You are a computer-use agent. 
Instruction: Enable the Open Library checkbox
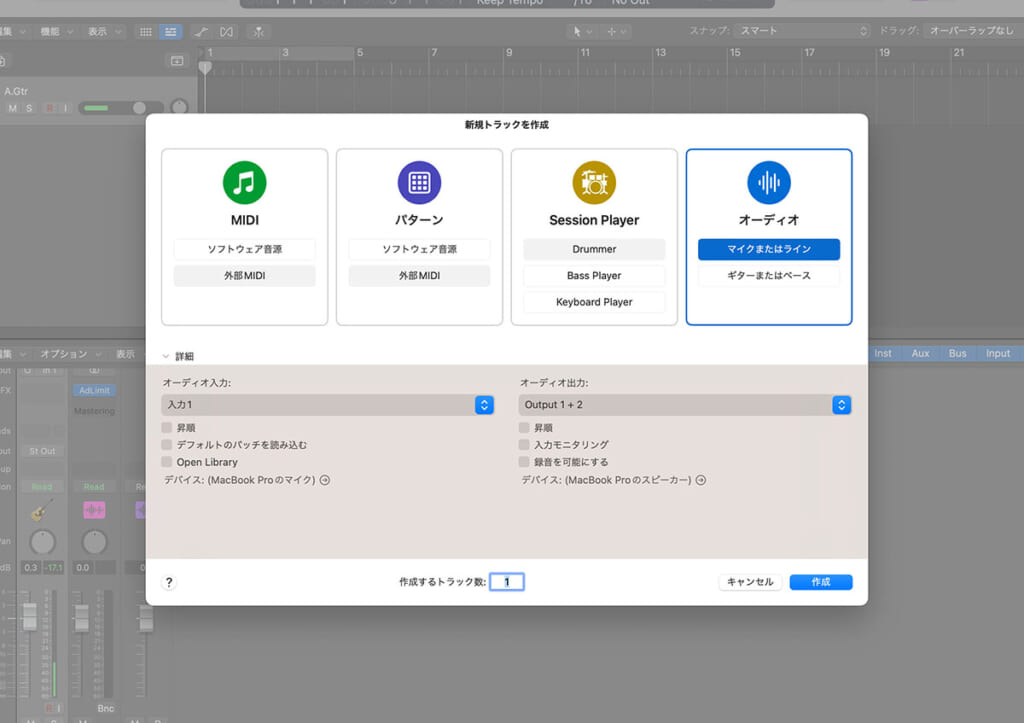tap(168, 462)
